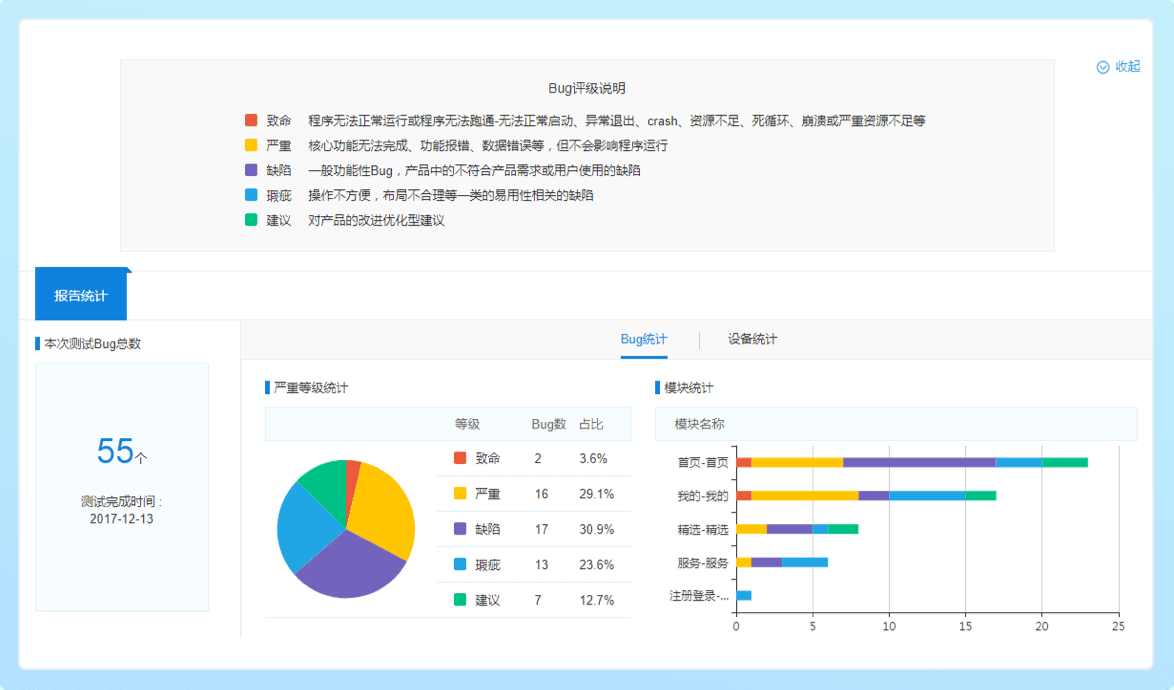Click the purple 缺陷 swatch in rating legend
The image size is (1174, 690).
pos(252,170)
